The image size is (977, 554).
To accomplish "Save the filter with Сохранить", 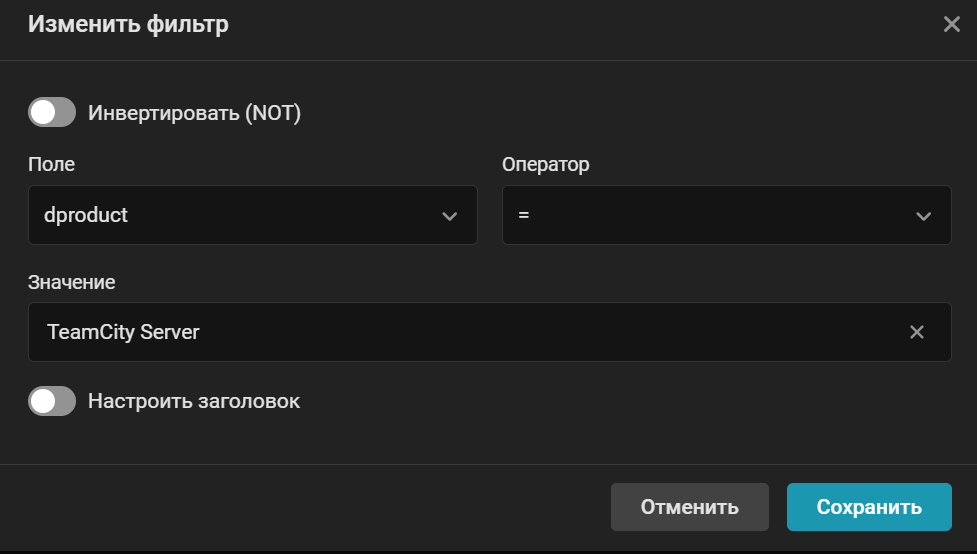I will click(x=869, y=507).
